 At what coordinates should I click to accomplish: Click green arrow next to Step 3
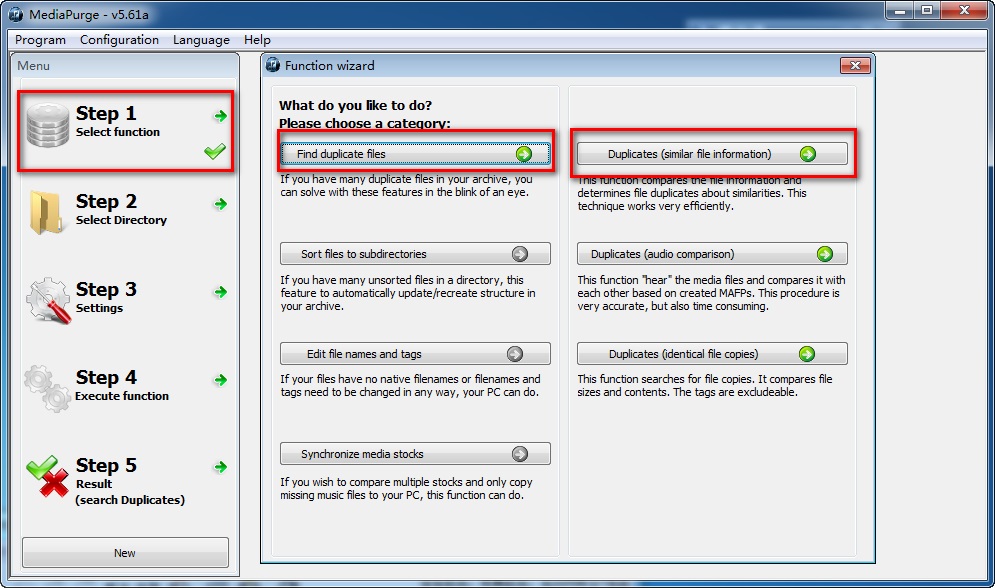coord(220,292)
